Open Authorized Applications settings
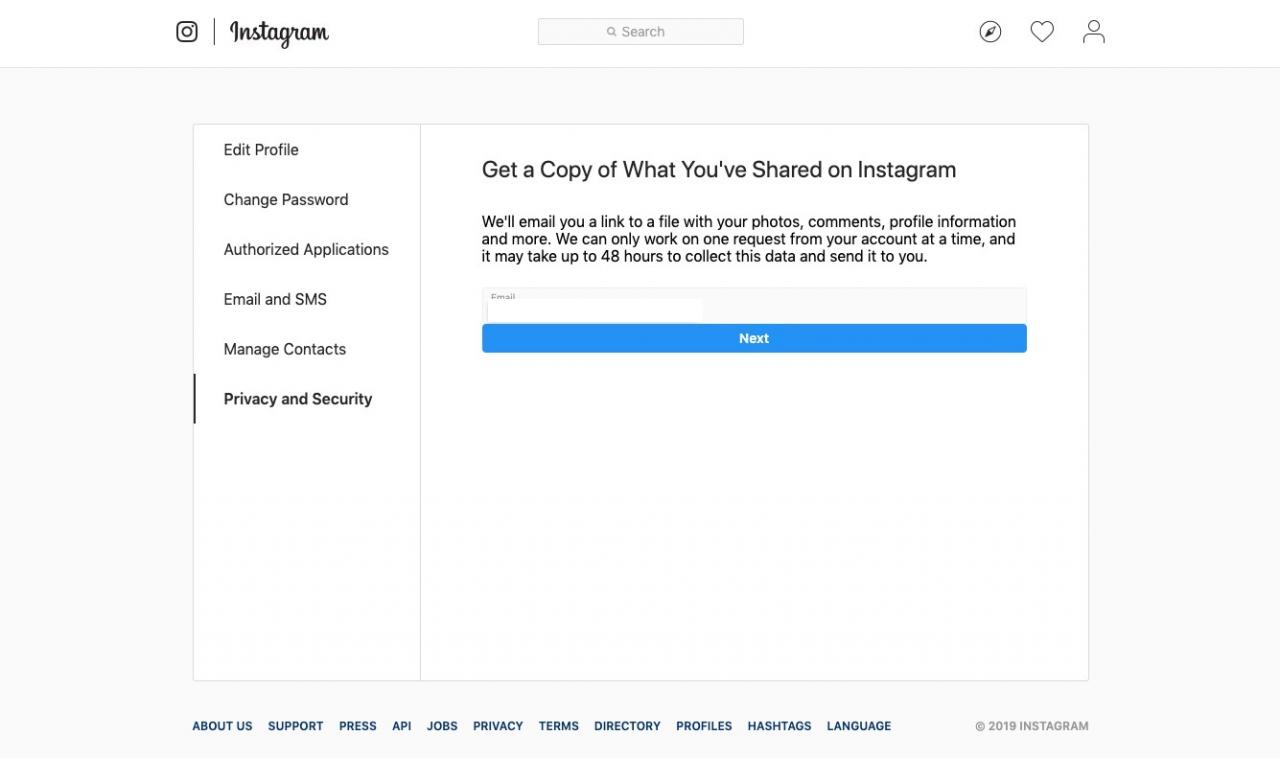Viewport: 1280px width, 758px height. pyautogui.click(x=306, y=250)
